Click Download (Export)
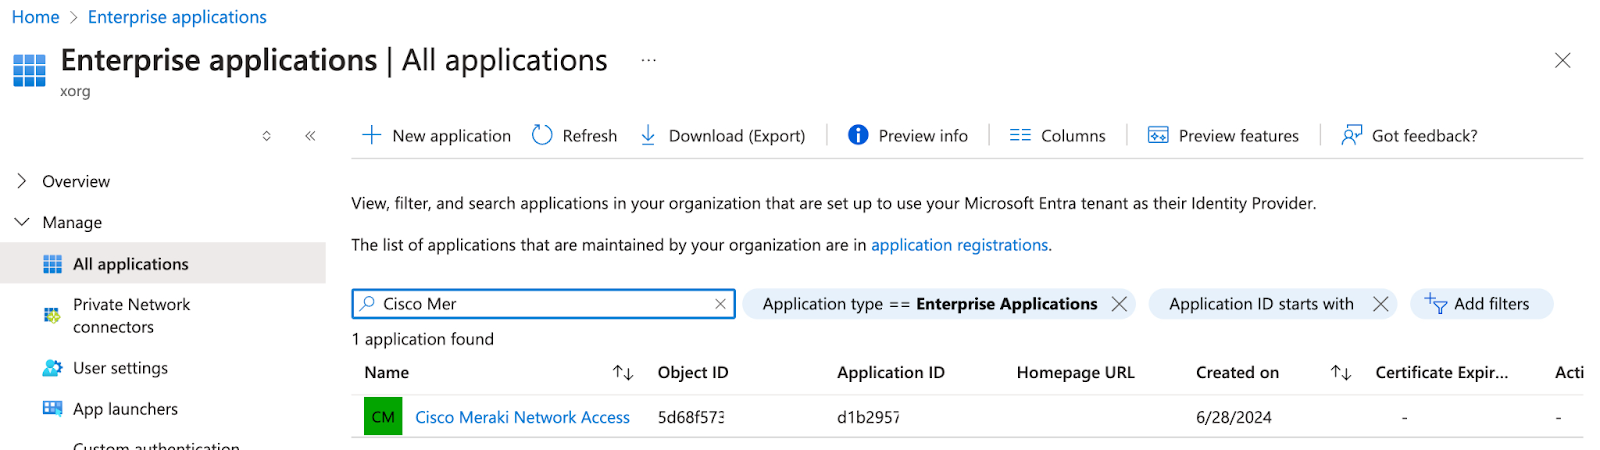 [x=722, y=136]
